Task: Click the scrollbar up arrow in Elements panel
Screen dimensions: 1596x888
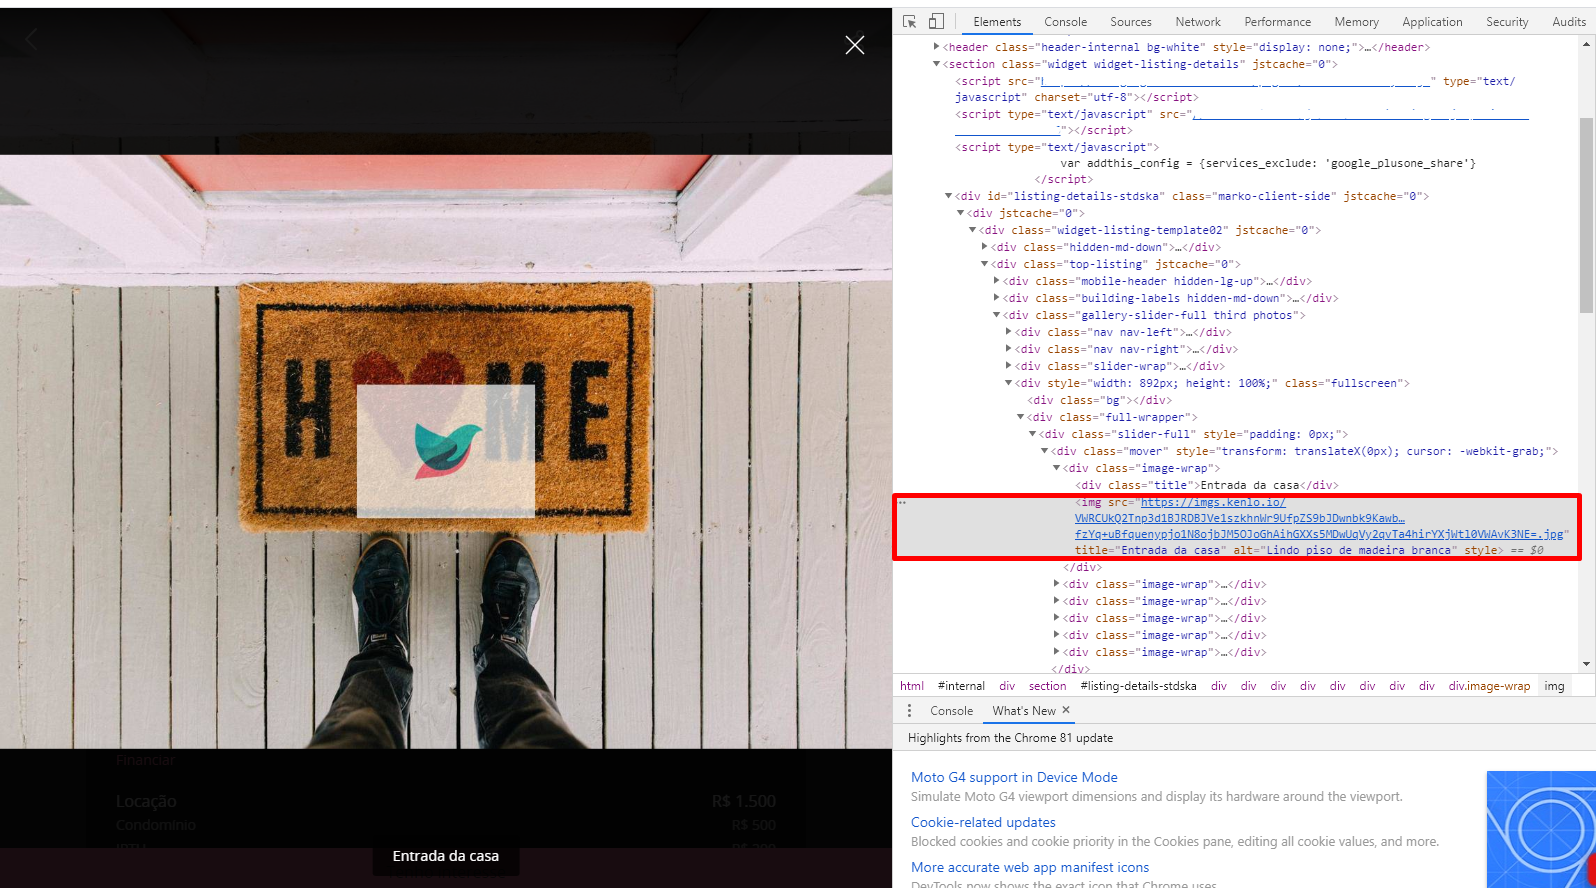Action: (x=1587, y=45)
